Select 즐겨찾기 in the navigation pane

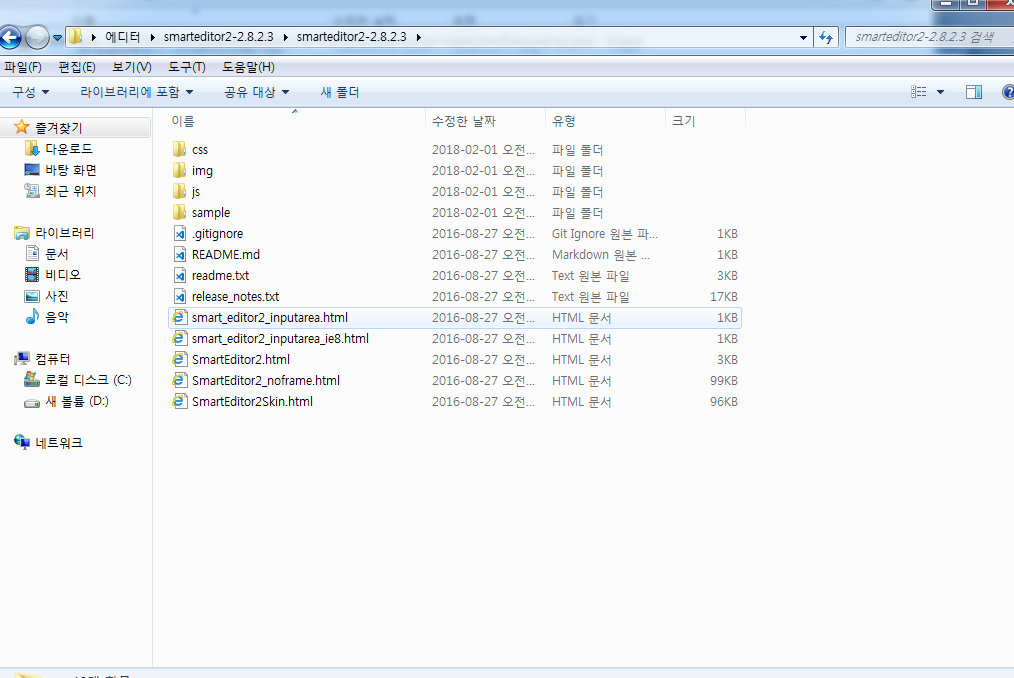tap(58, 127)
